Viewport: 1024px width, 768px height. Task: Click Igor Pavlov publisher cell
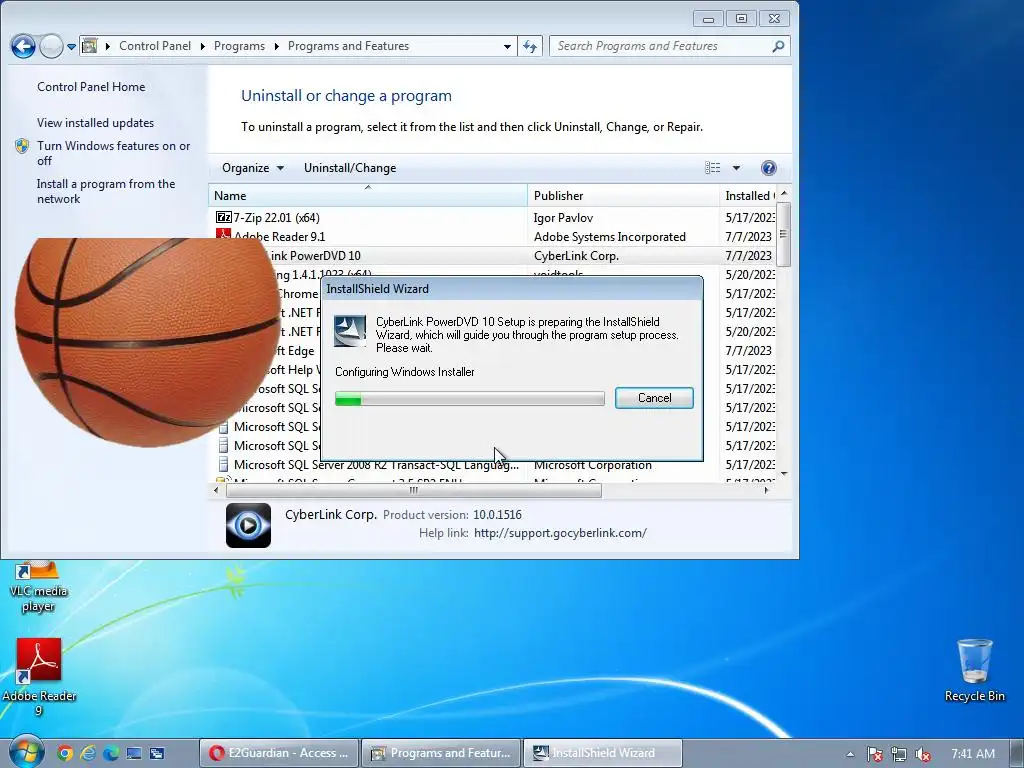coord(563,217)
